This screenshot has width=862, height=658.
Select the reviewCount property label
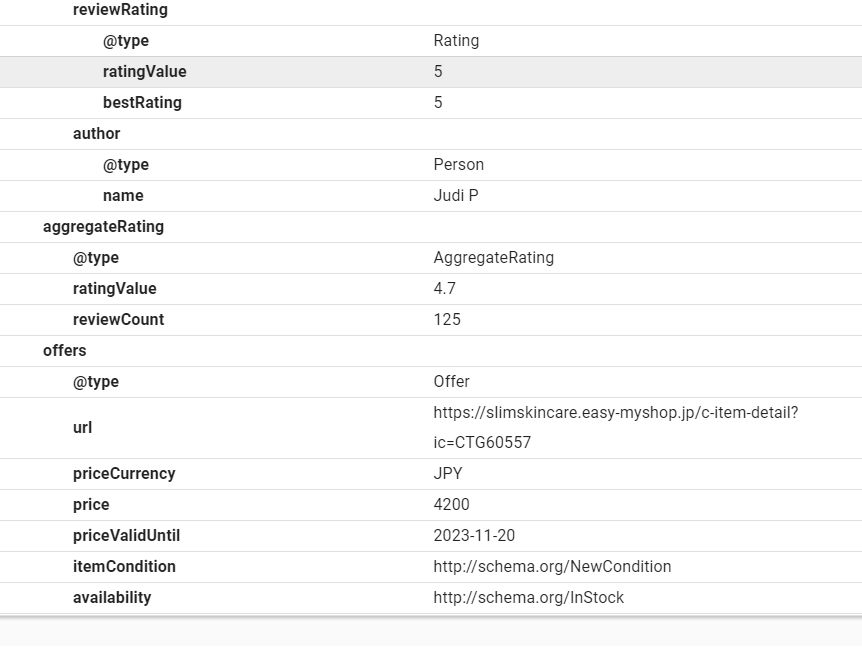(x=118, y=320)
